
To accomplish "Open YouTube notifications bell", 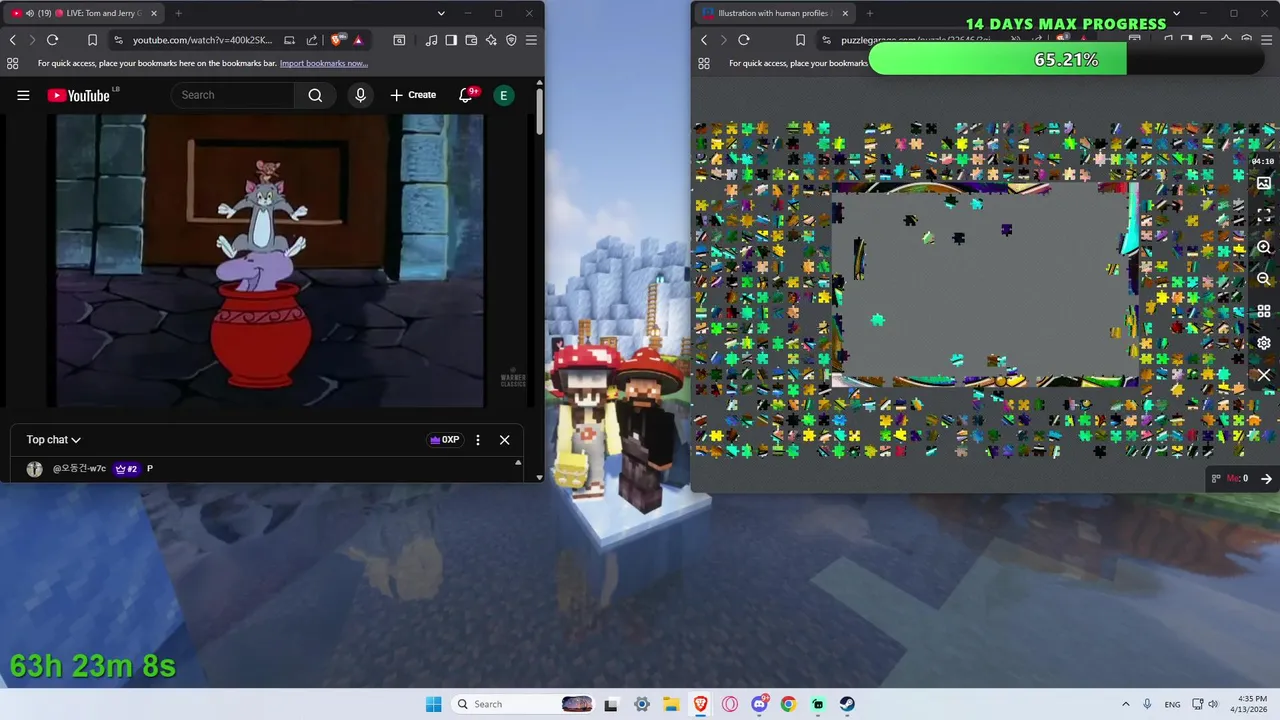I will [466, 95].
